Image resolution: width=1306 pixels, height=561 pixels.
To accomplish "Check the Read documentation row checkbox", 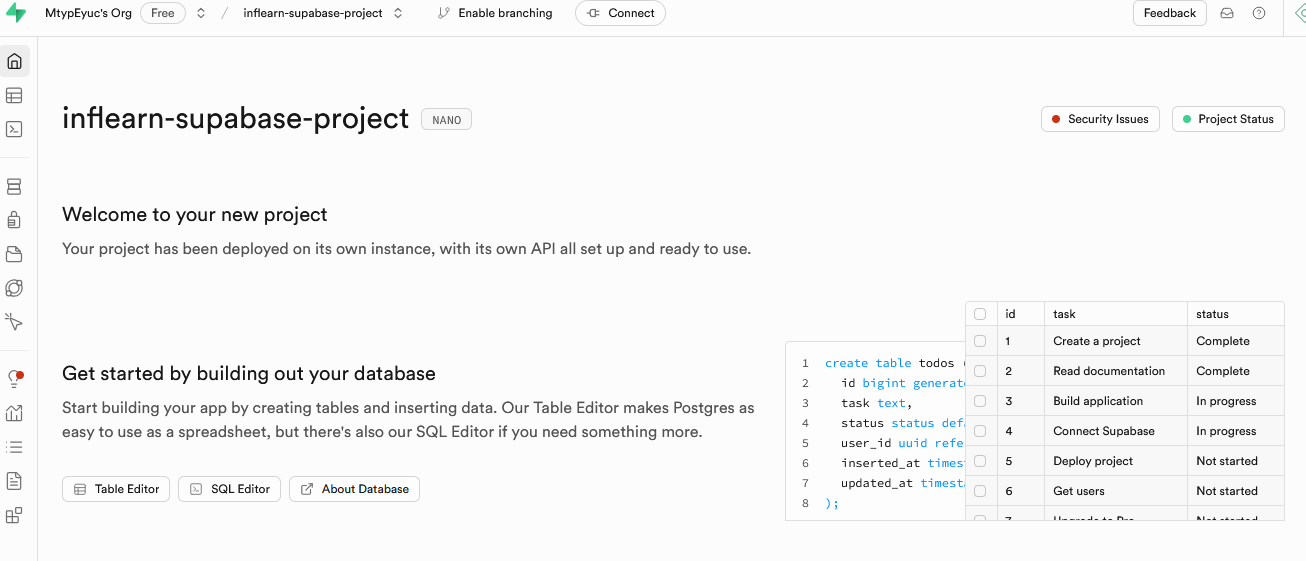I will [x=980, y=371].
